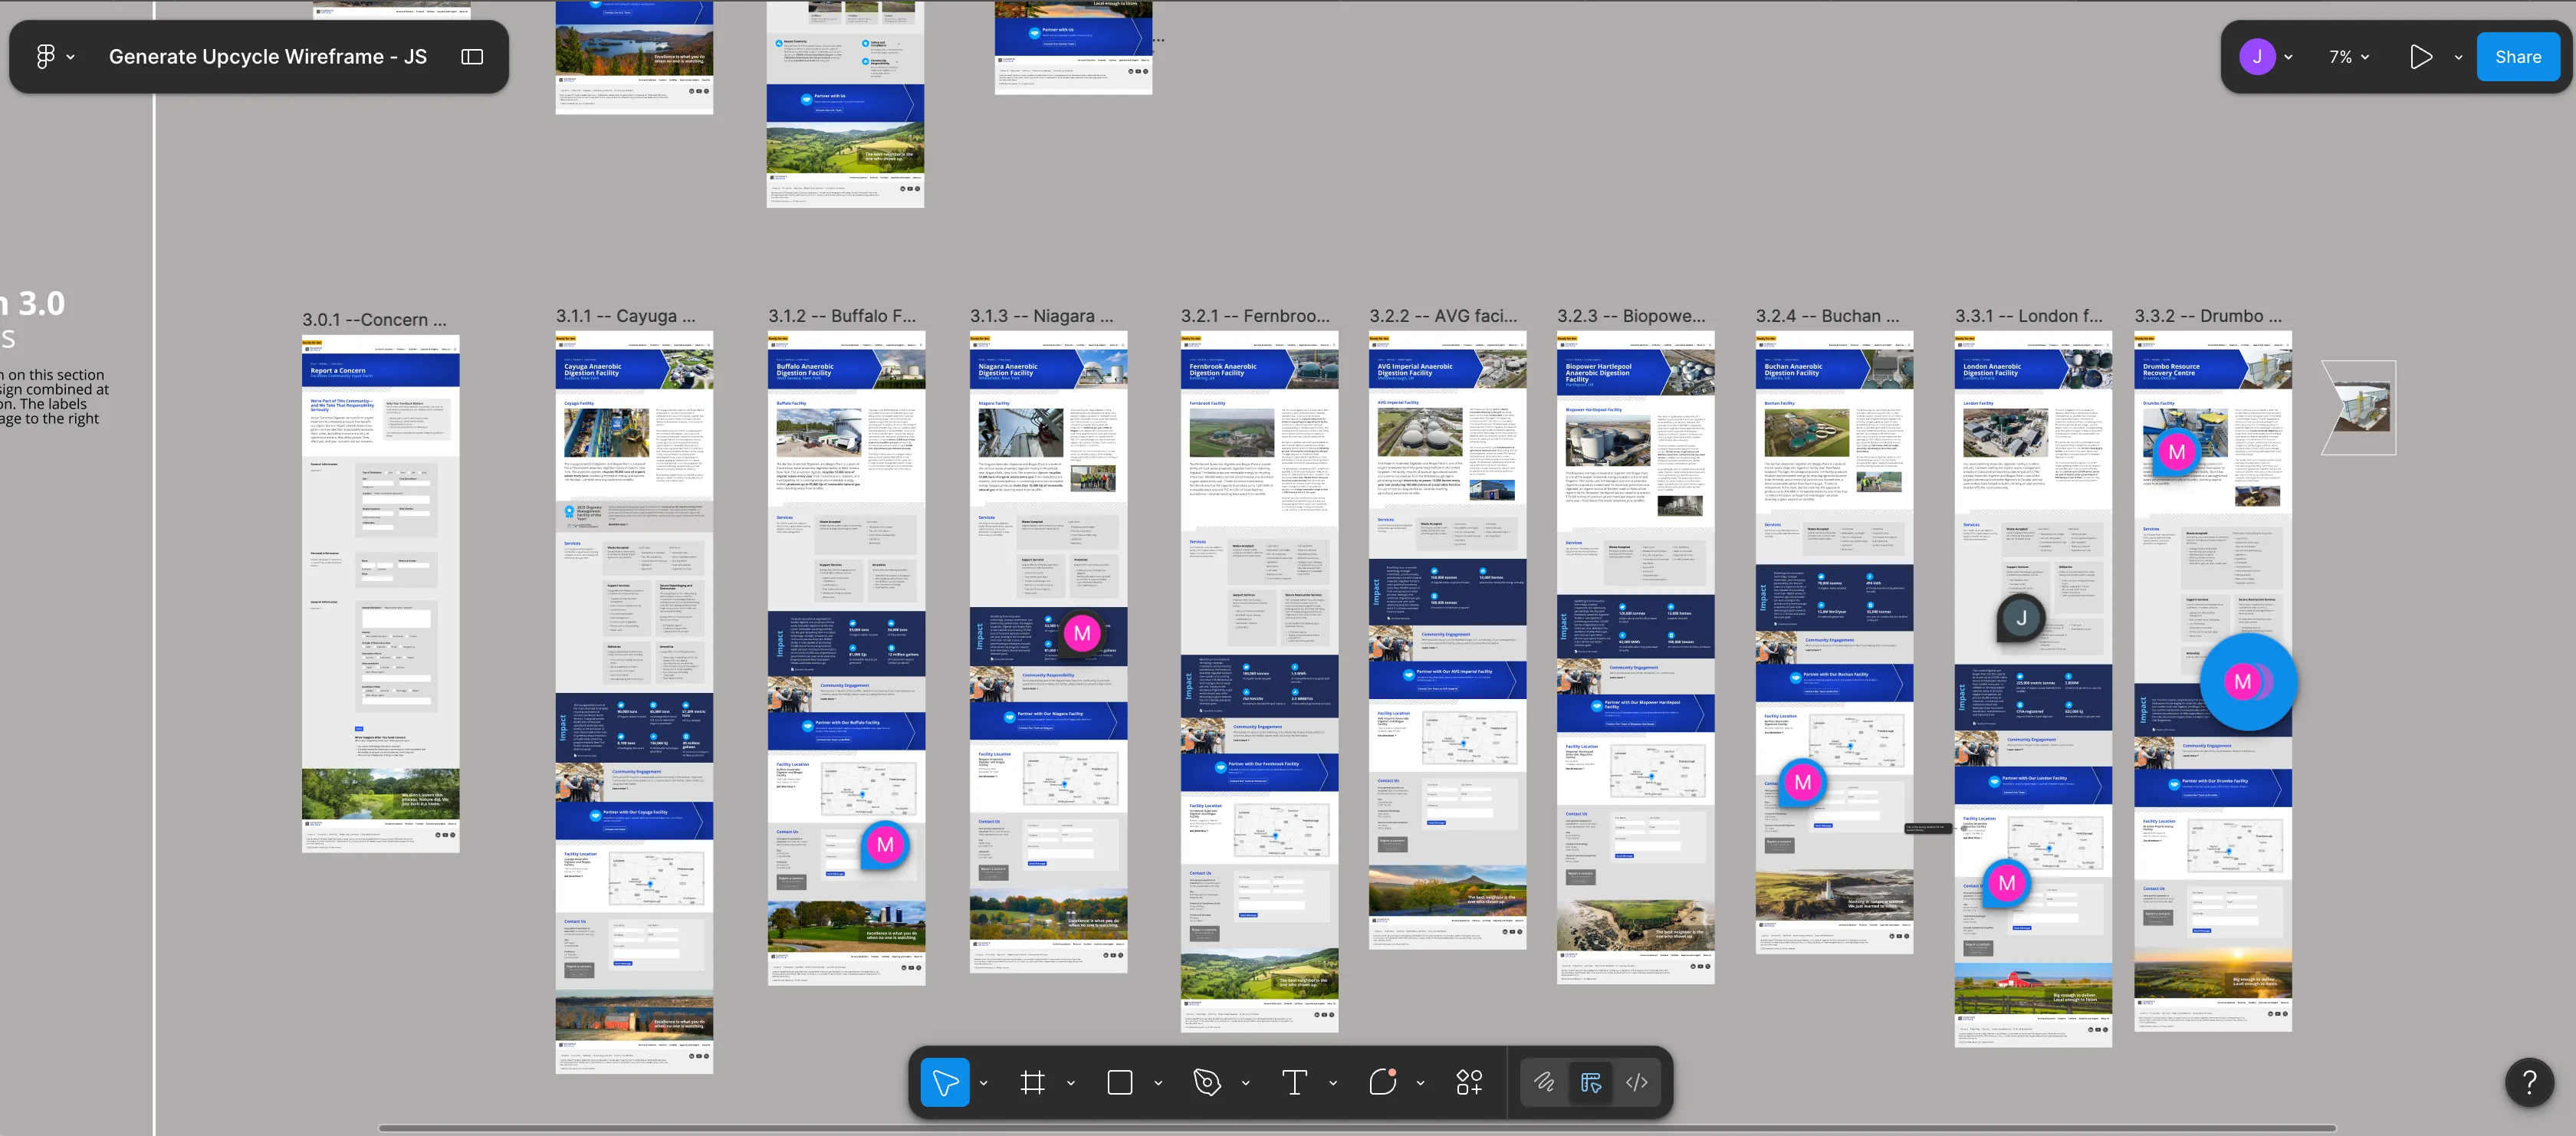Open the M comment pin on Niagara frame
This screenshot has height=1136, width=2576.
[1082, 633]
